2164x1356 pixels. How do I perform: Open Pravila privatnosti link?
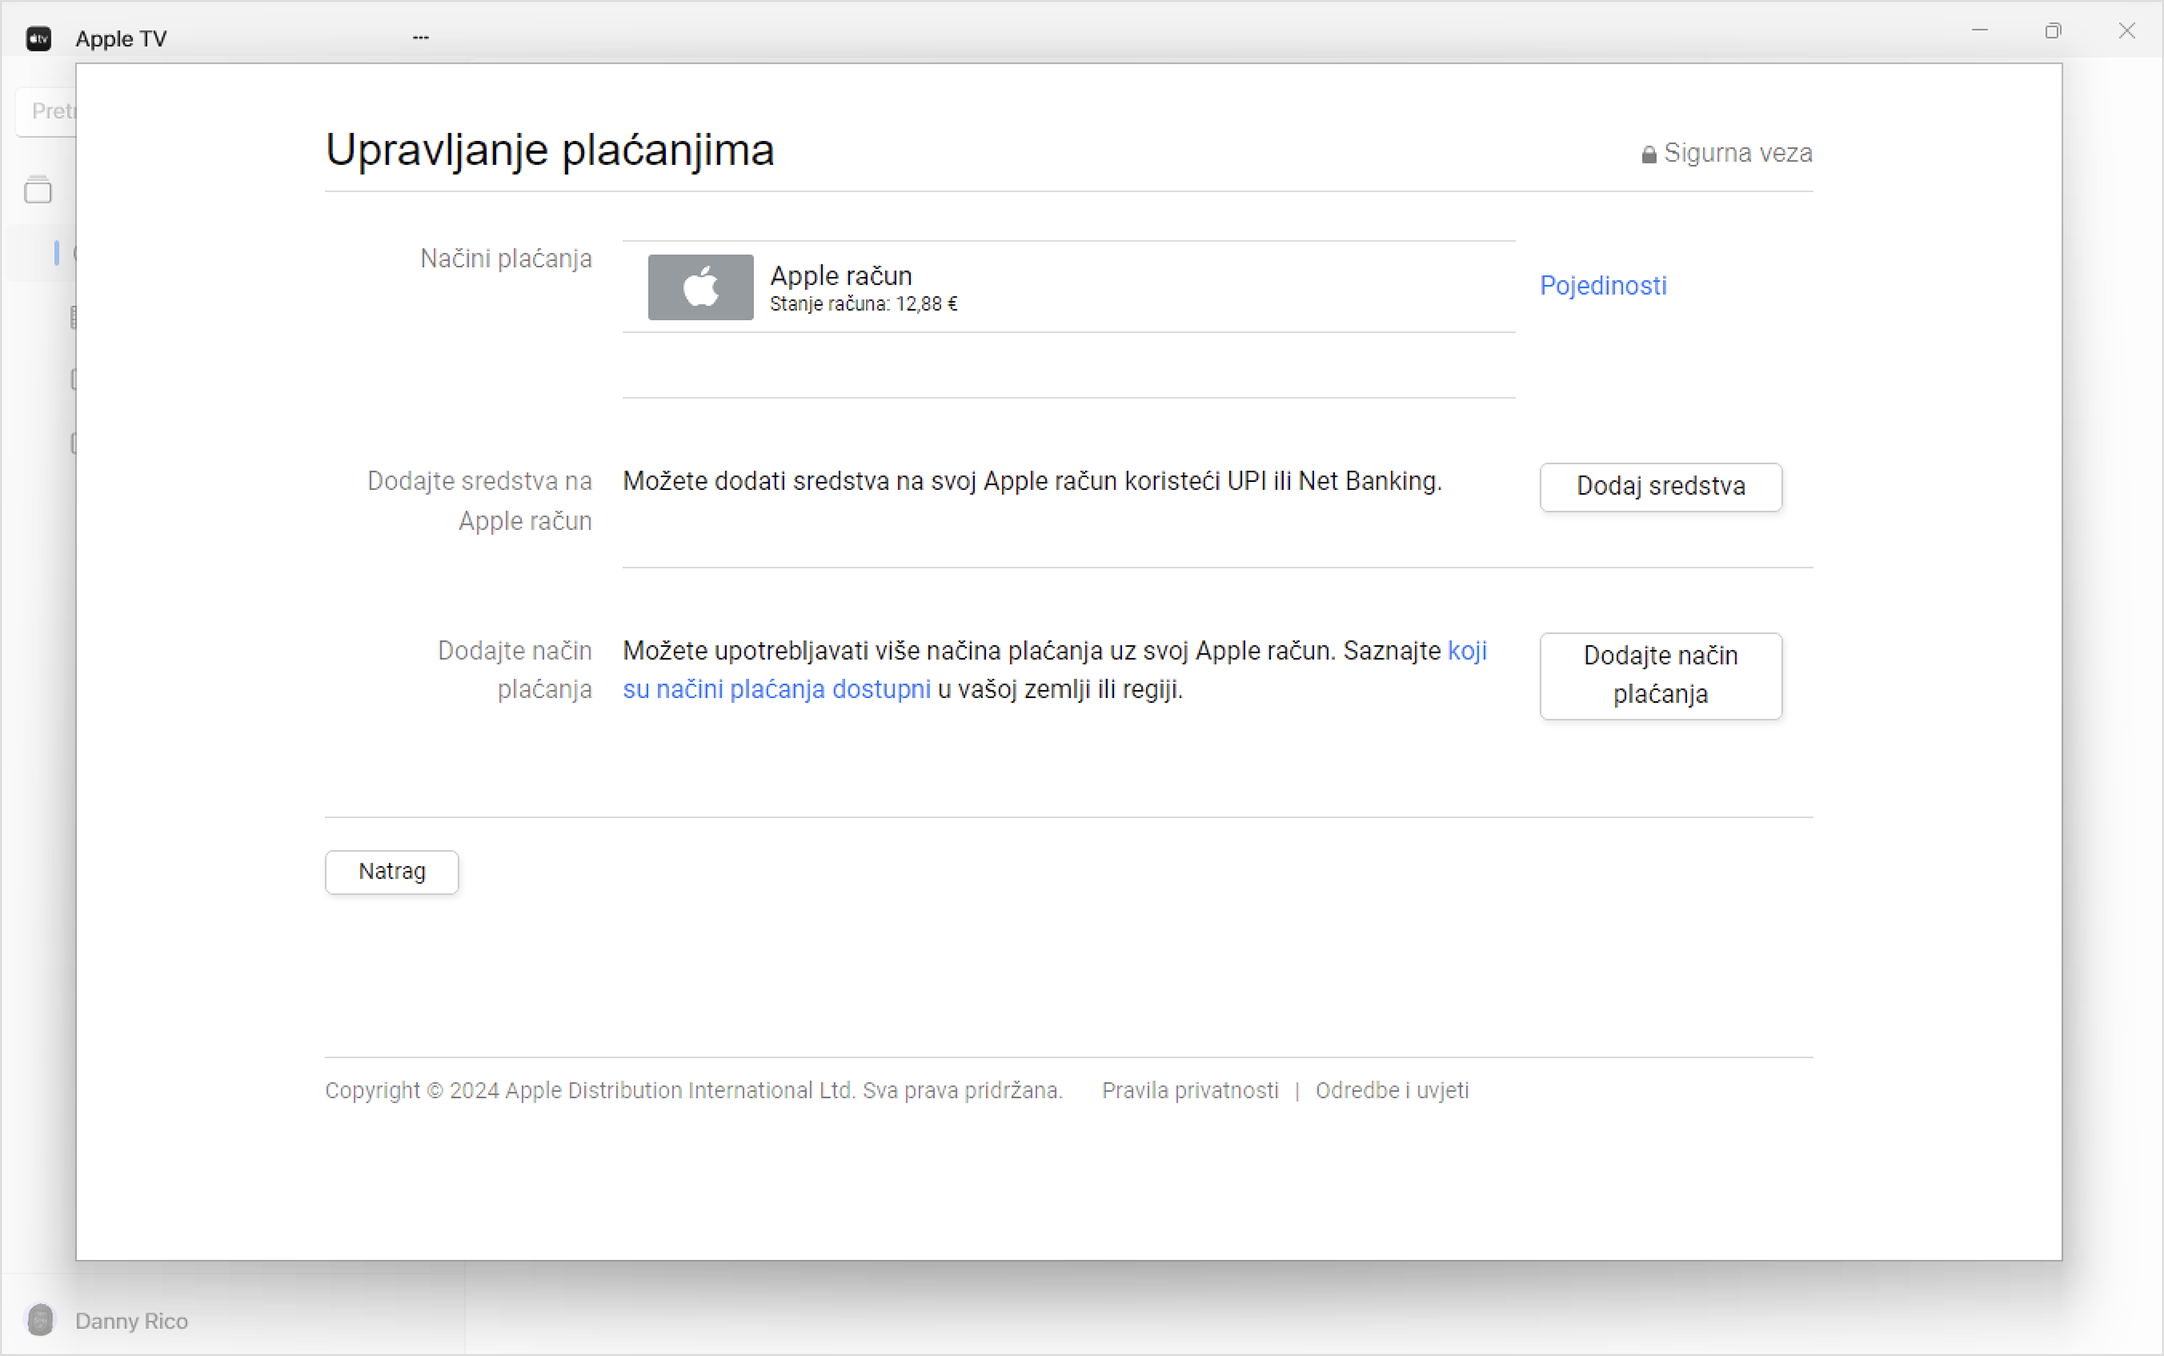(x=1190, y=1090)
